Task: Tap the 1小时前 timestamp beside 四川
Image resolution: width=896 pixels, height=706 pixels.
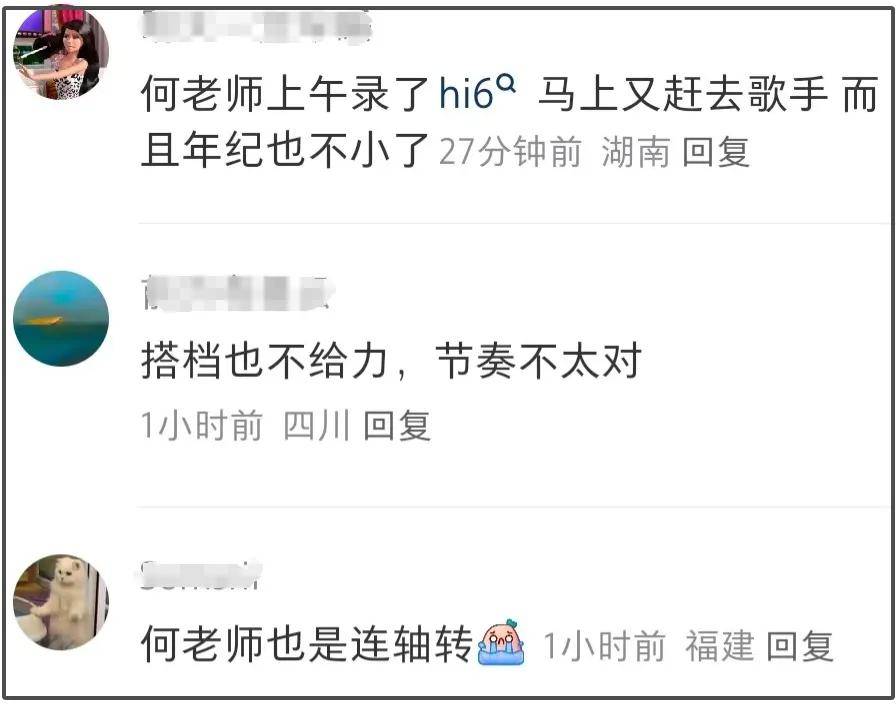Action: pyautogui.click(x=202, y=426)
